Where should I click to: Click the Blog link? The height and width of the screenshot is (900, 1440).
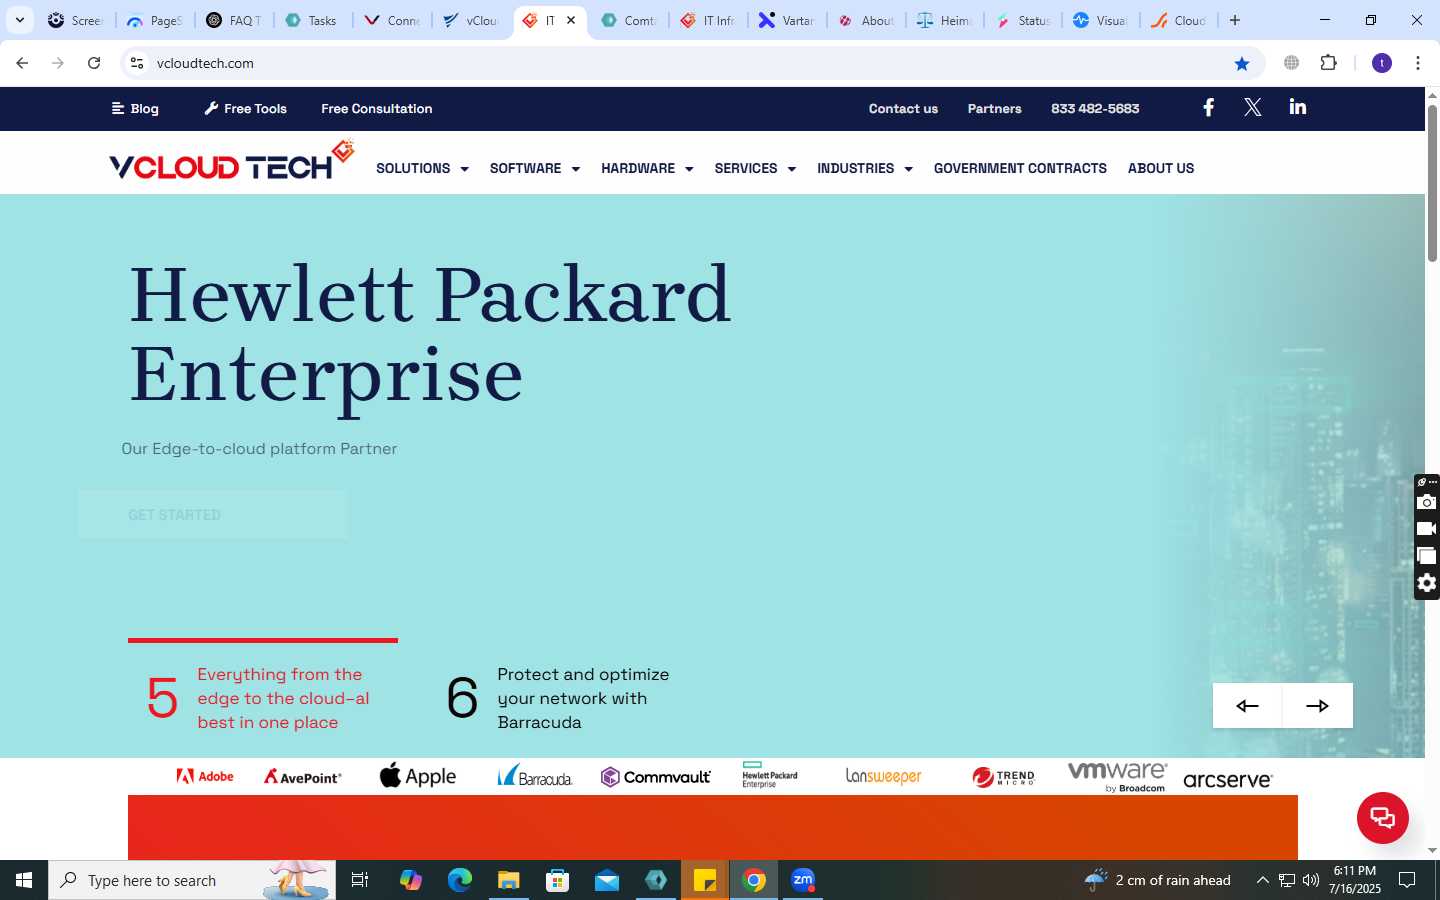[x=135, y=108]
